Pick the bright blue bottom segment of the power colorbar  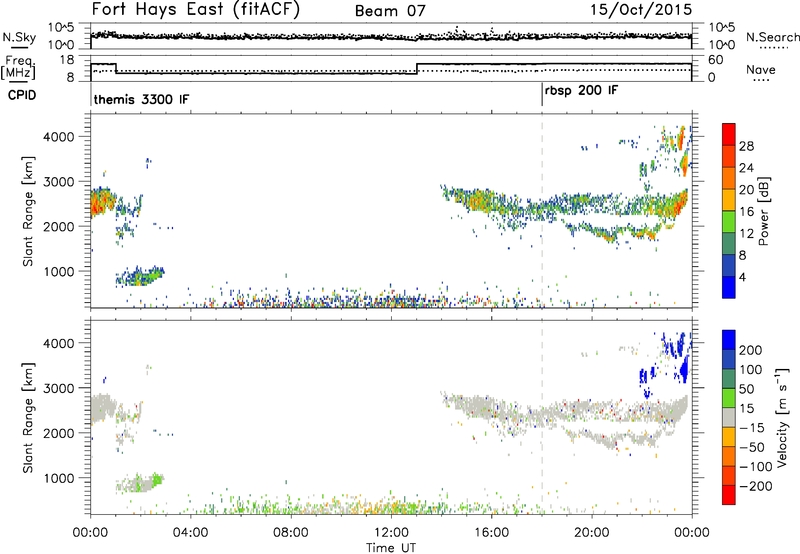pos(729,287)
